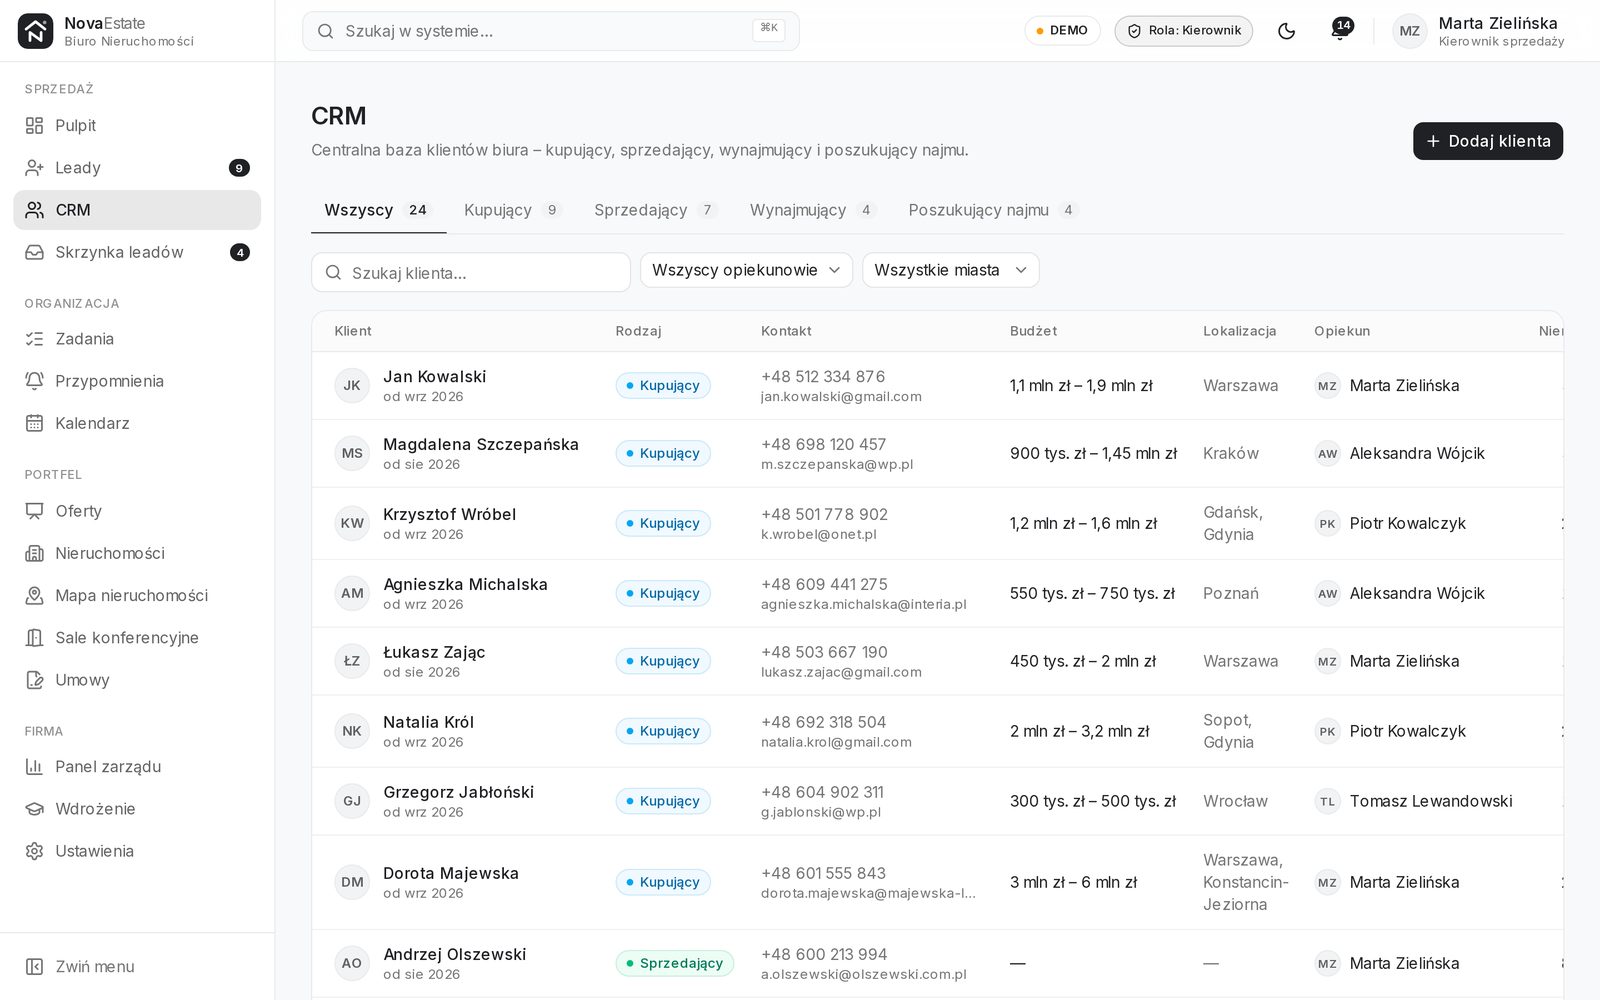Screen dimensions: 1600x1000
Task: Open Ustawienia gear icon
Action: point(34,851)
